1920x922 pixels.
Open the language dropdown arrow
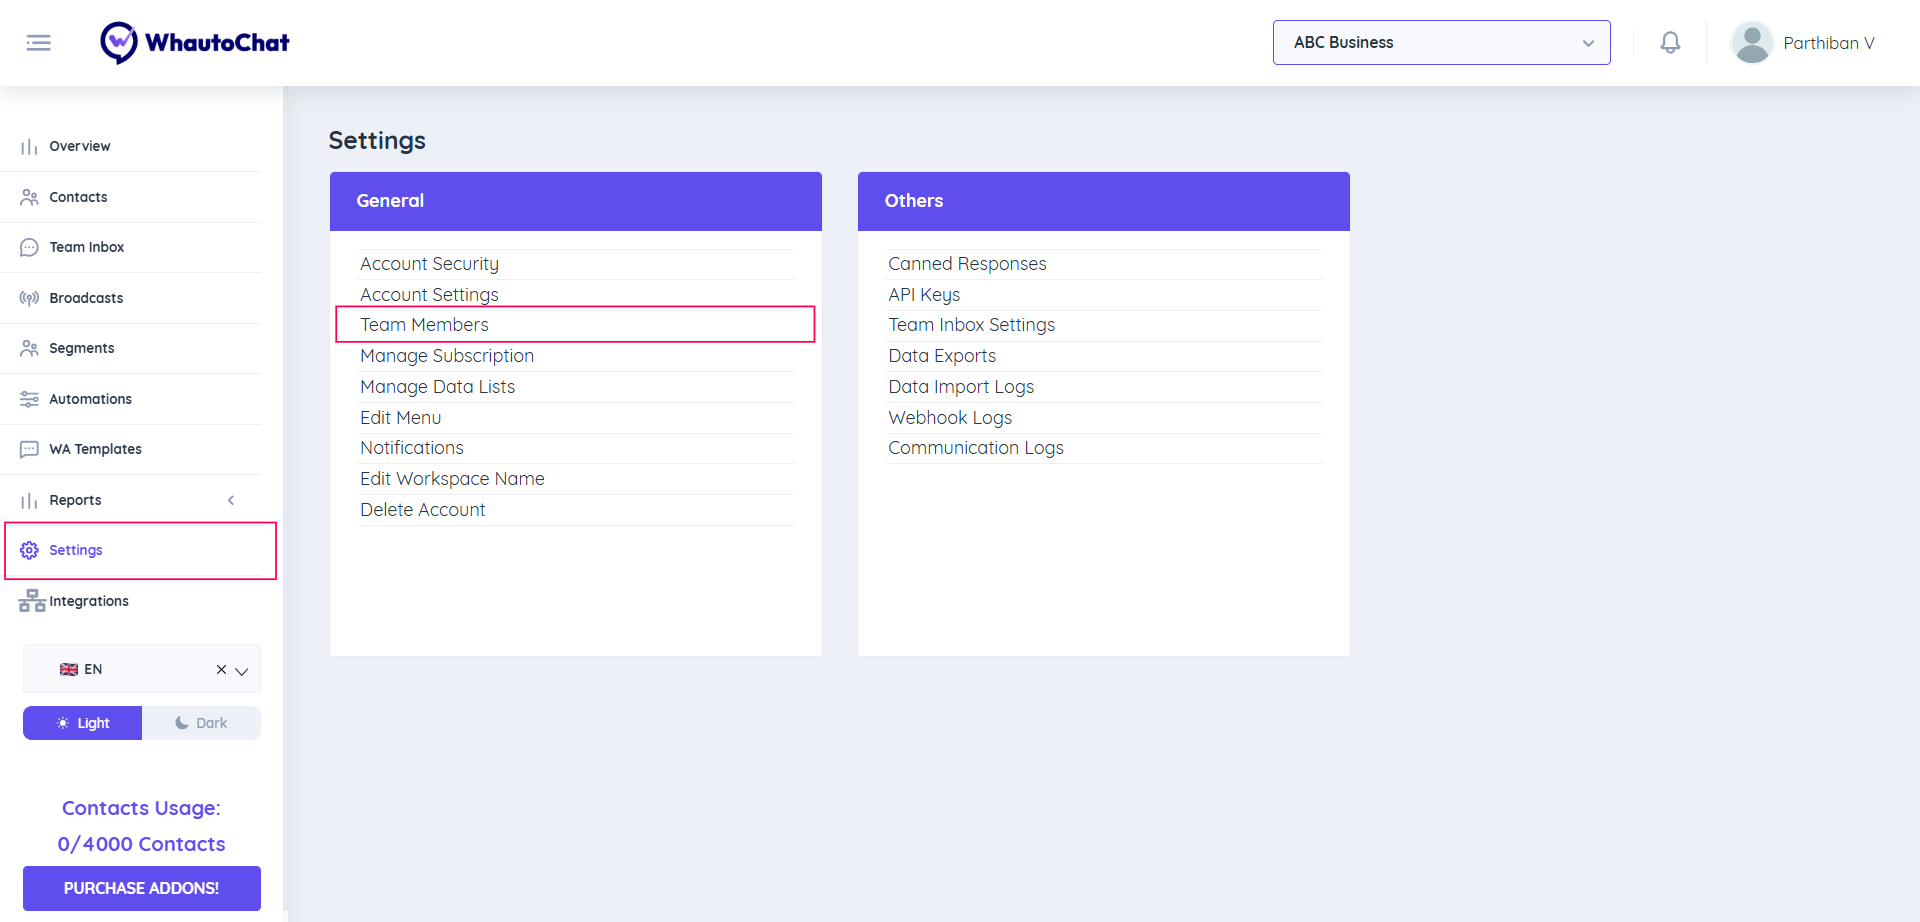click(x=242, y=671)
